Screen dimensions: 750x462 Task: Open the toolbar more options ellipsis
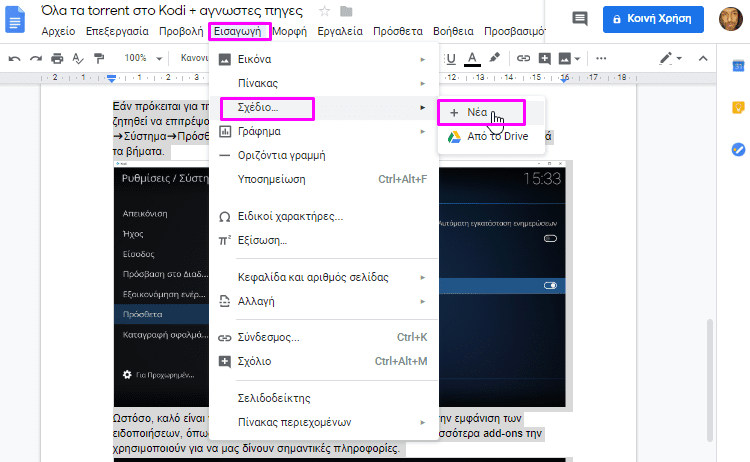601,58
